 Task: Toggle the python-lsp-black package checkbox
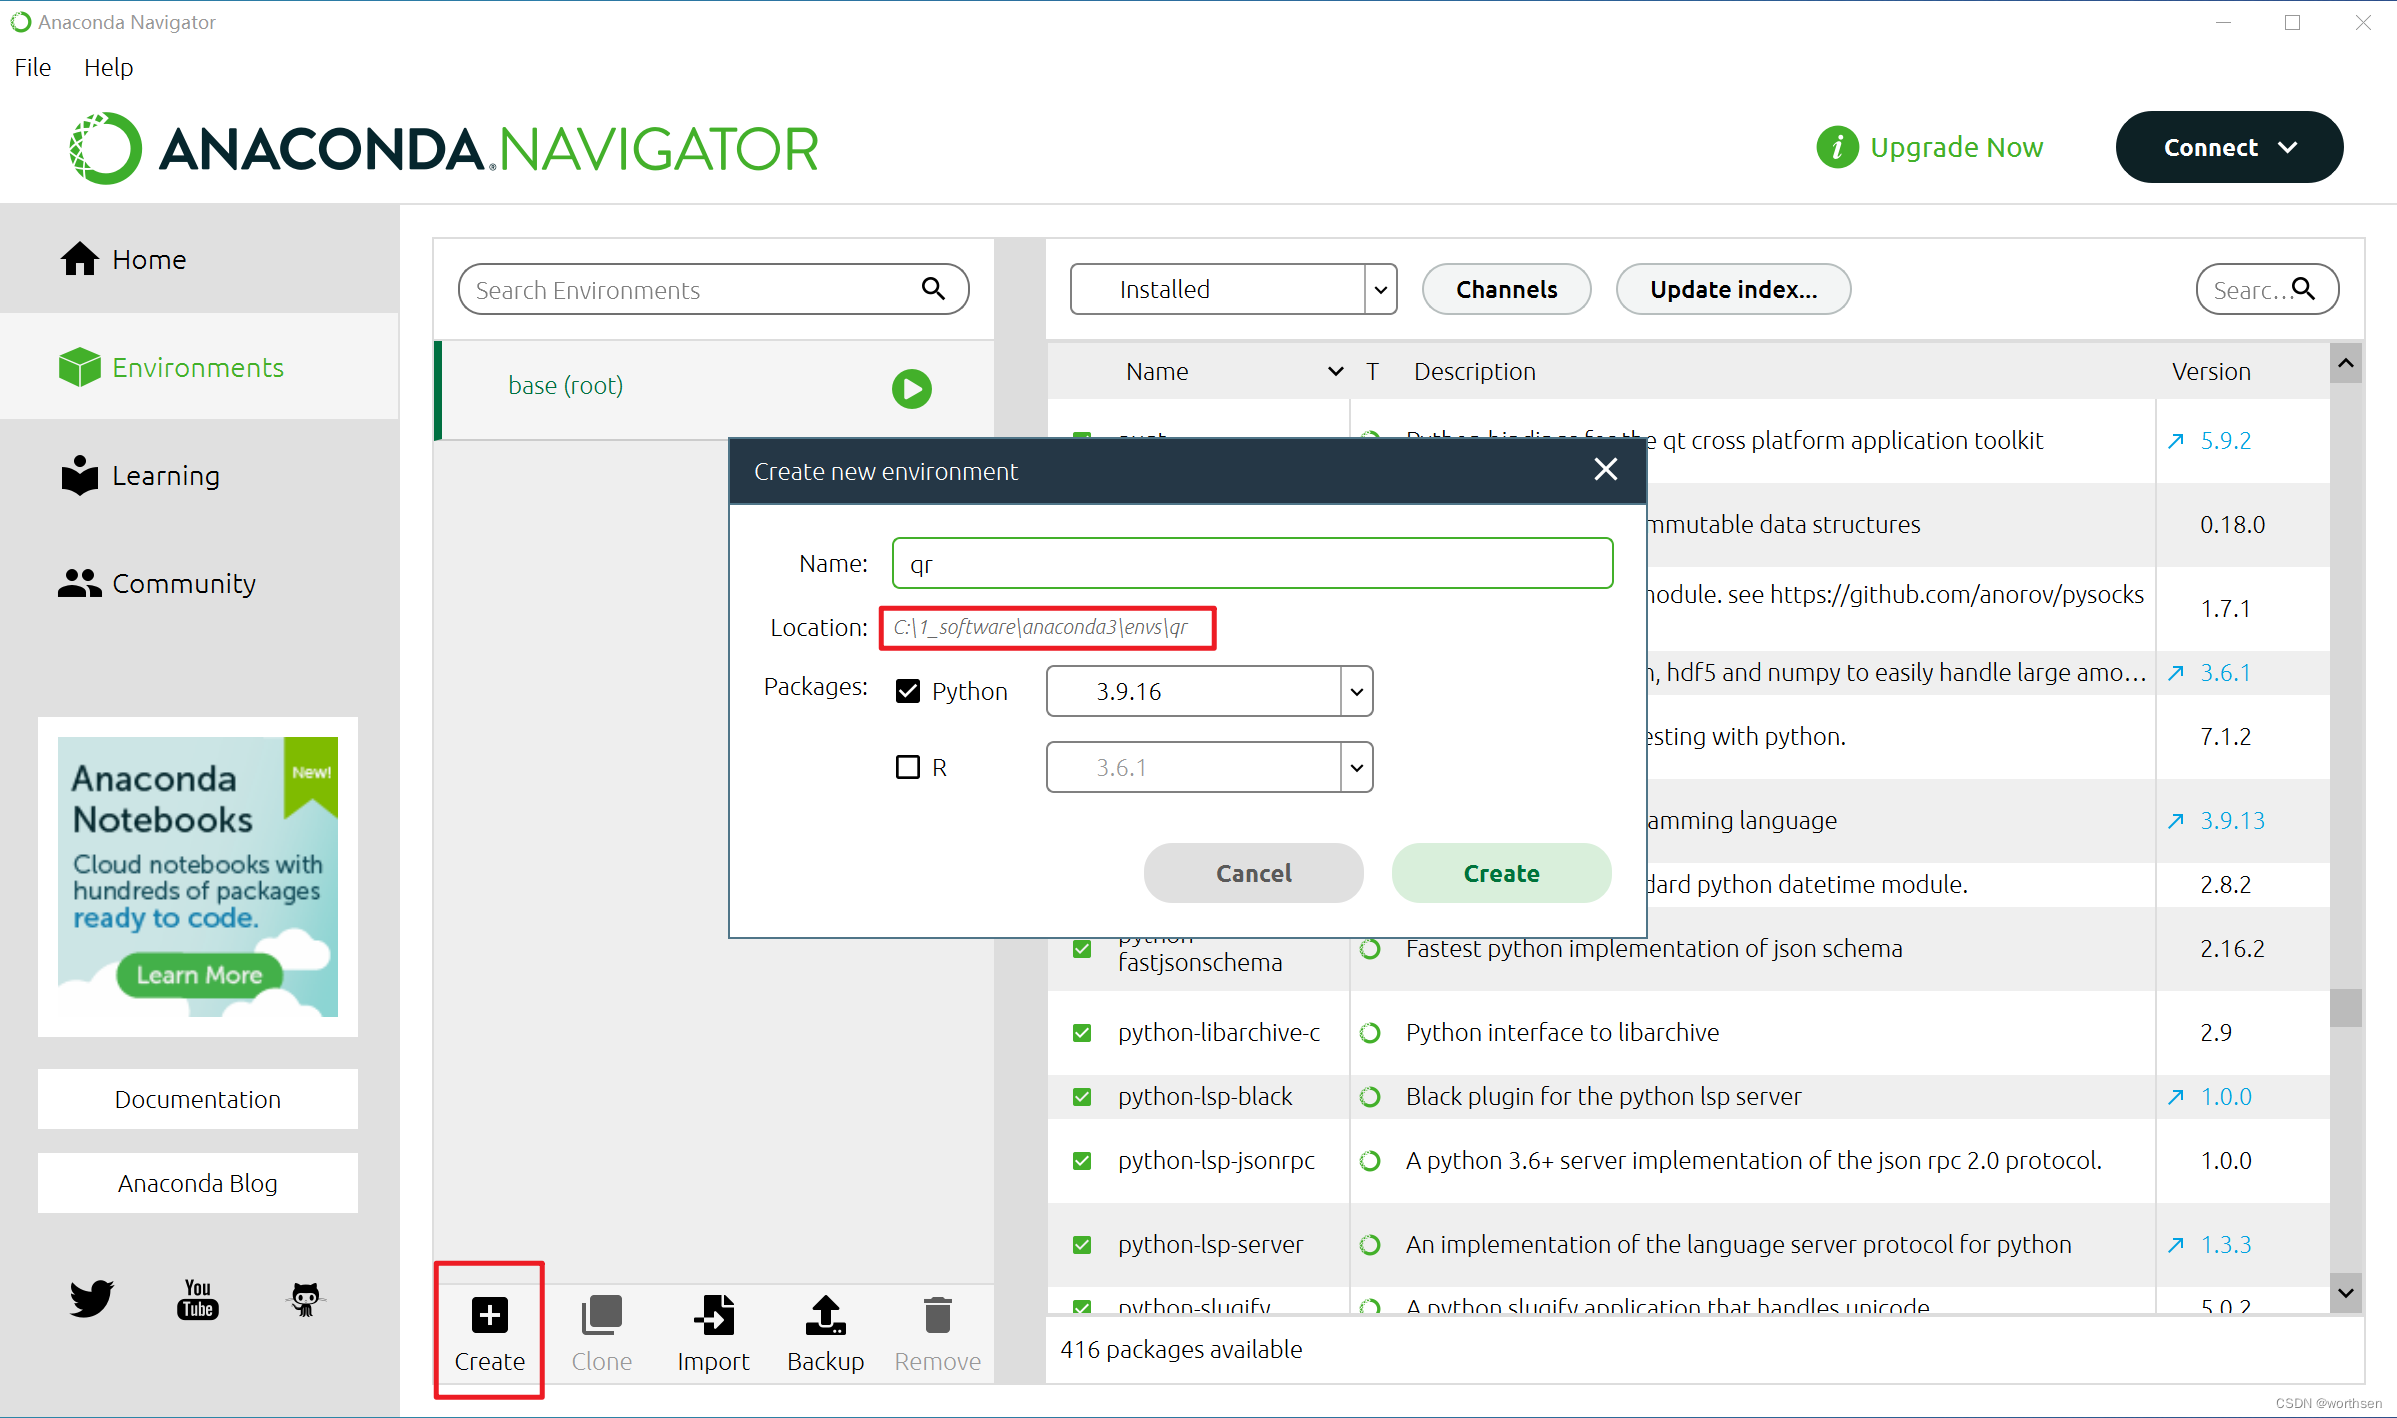1081,1097
